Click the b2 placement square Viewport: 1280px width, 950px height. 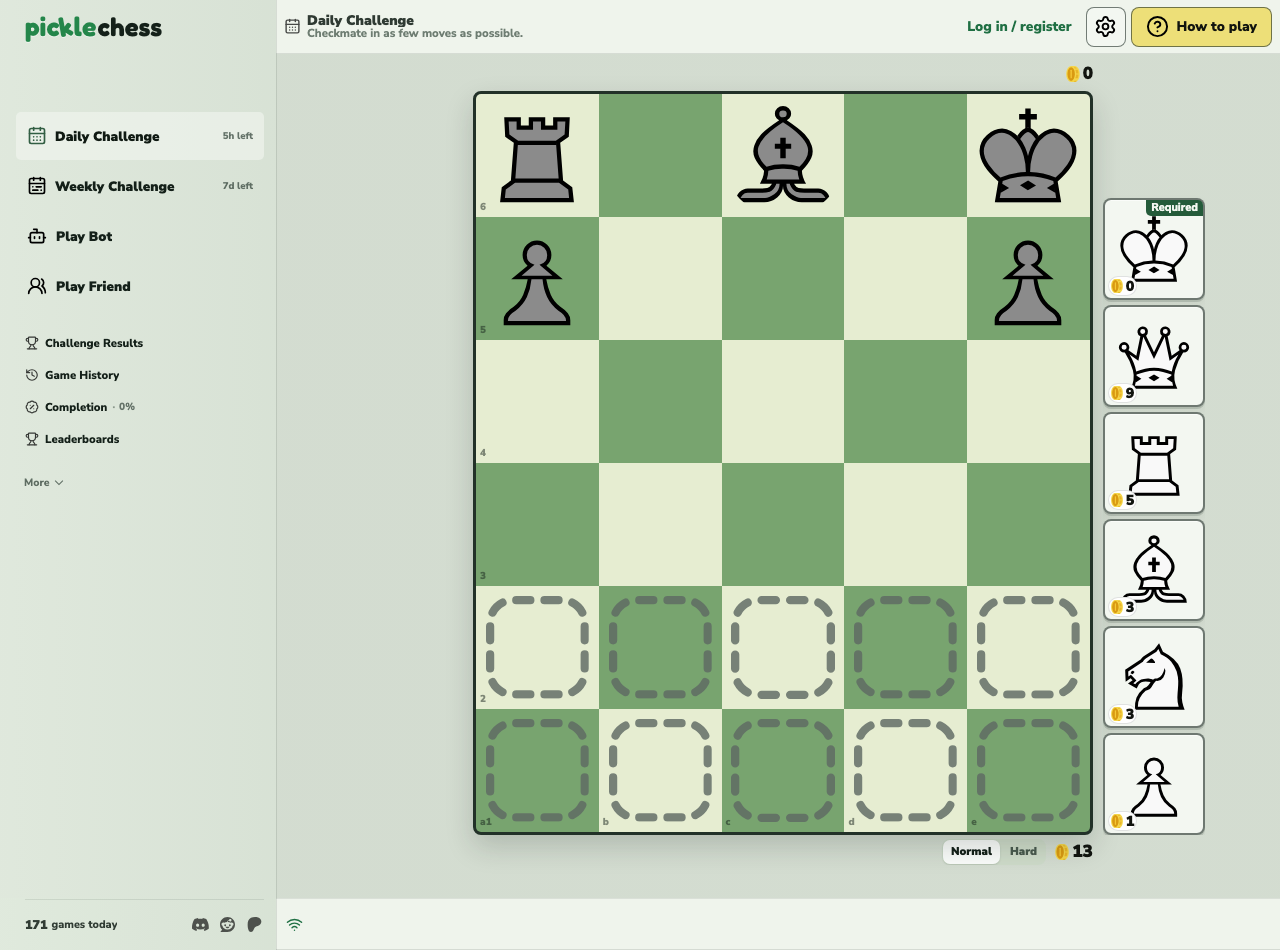click(660, 648)
